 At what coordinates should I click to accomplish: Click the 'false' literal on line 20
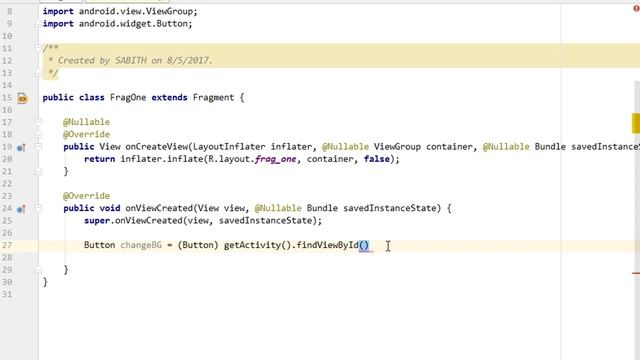coord(377,159)
